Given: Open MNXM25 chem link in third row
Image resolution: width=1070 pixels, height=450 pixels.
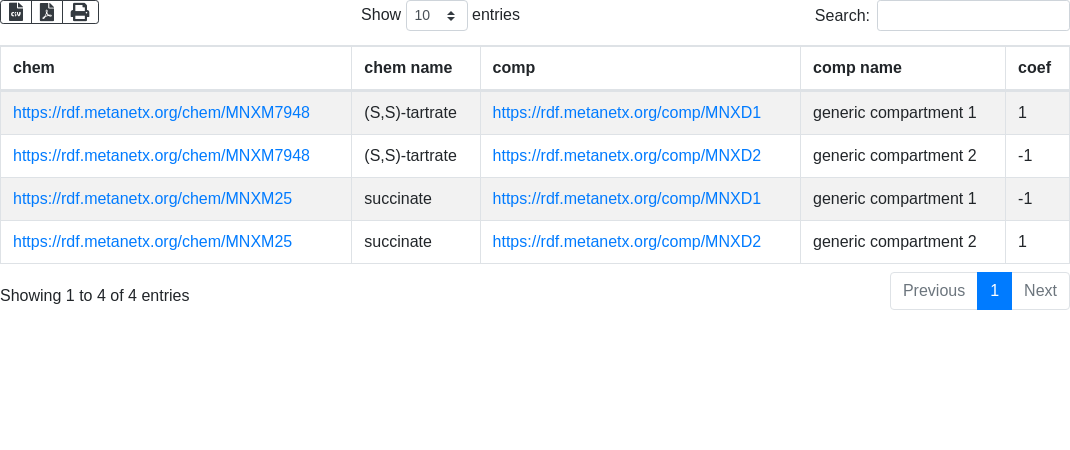Looking at the screenshot, I should 152,199.
